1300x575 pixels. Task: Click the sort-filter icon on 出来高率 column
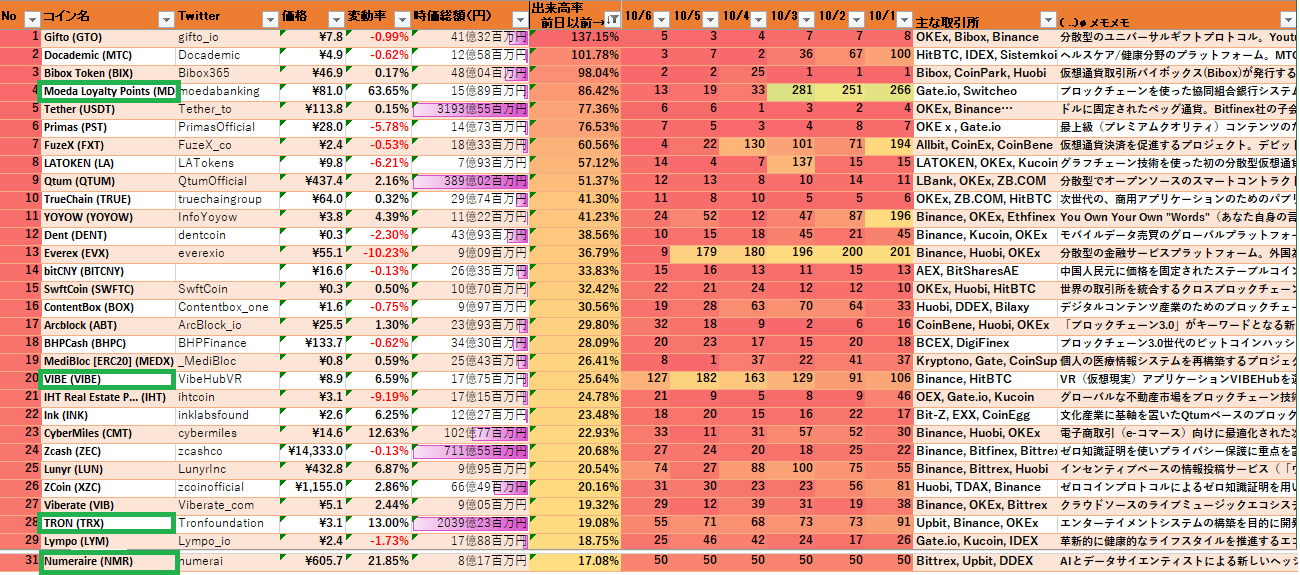610,19
